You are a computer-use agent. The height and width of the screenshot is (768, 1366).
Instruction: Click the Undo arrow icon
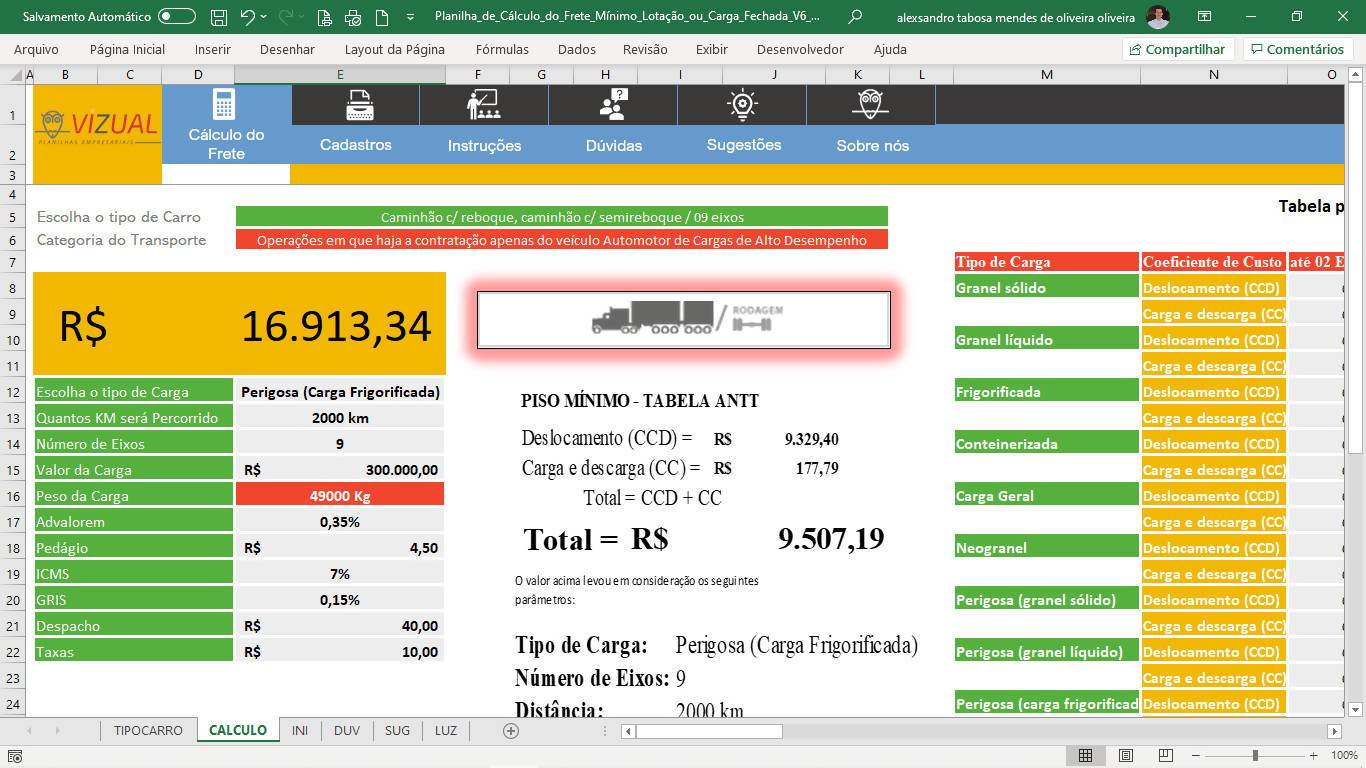click(247, 17)
